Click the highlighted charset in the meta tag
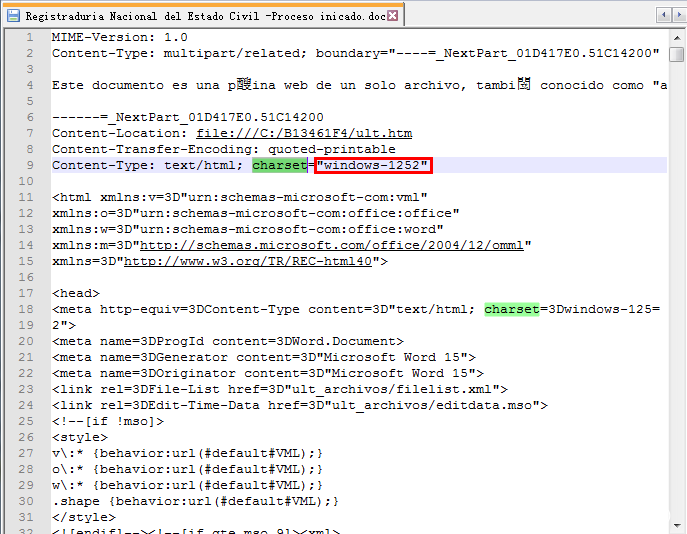This screenshot has width=687, height=534. 512,309
